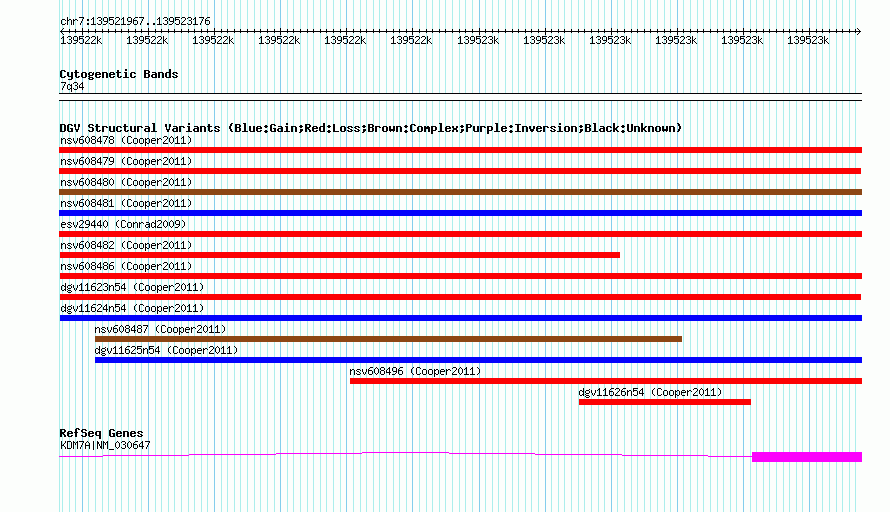Open variant label nsv608487 (Cooper2011)
The height and width of the screenshot is (512, 890).
click(160, 329)
